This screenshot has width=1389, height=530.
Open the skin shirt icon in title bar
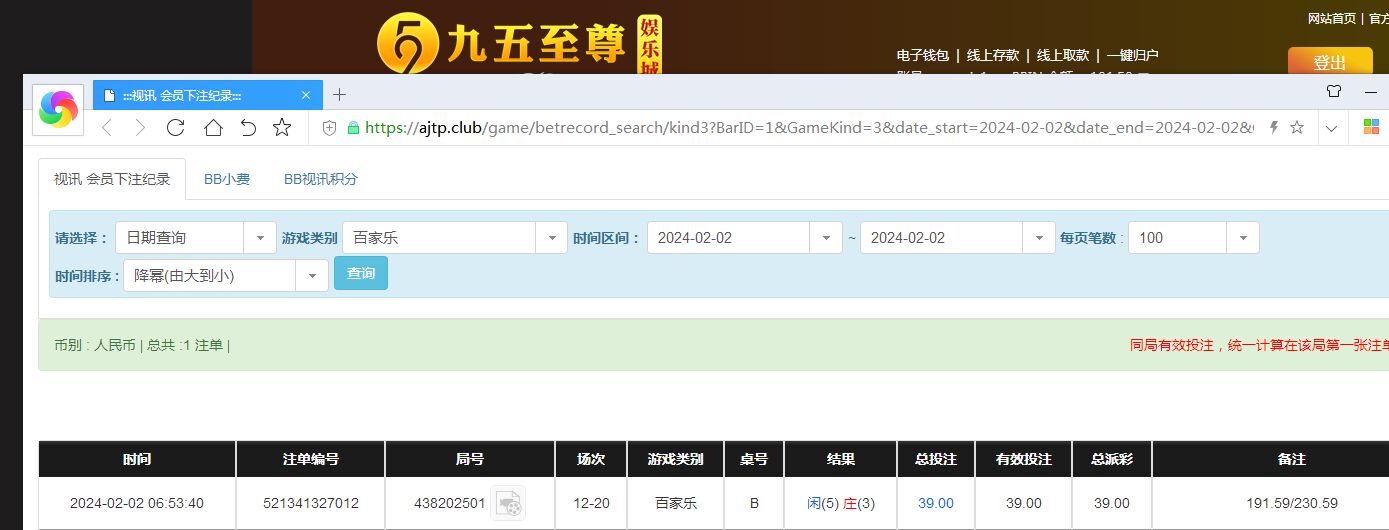(1333, 91)
